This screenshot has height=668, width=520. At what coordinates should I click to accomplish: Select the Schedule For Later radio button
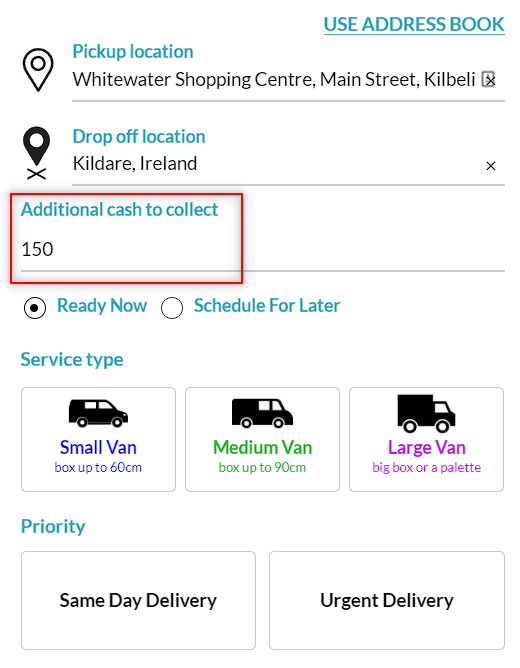pos(172,307)
